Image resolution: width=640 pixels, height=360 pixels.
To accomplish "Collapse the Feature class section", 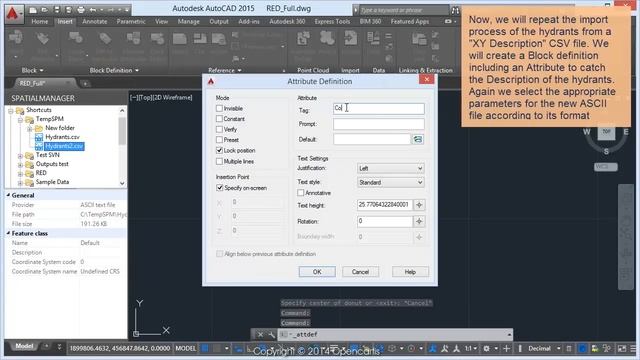I will (x=8, y=233).
